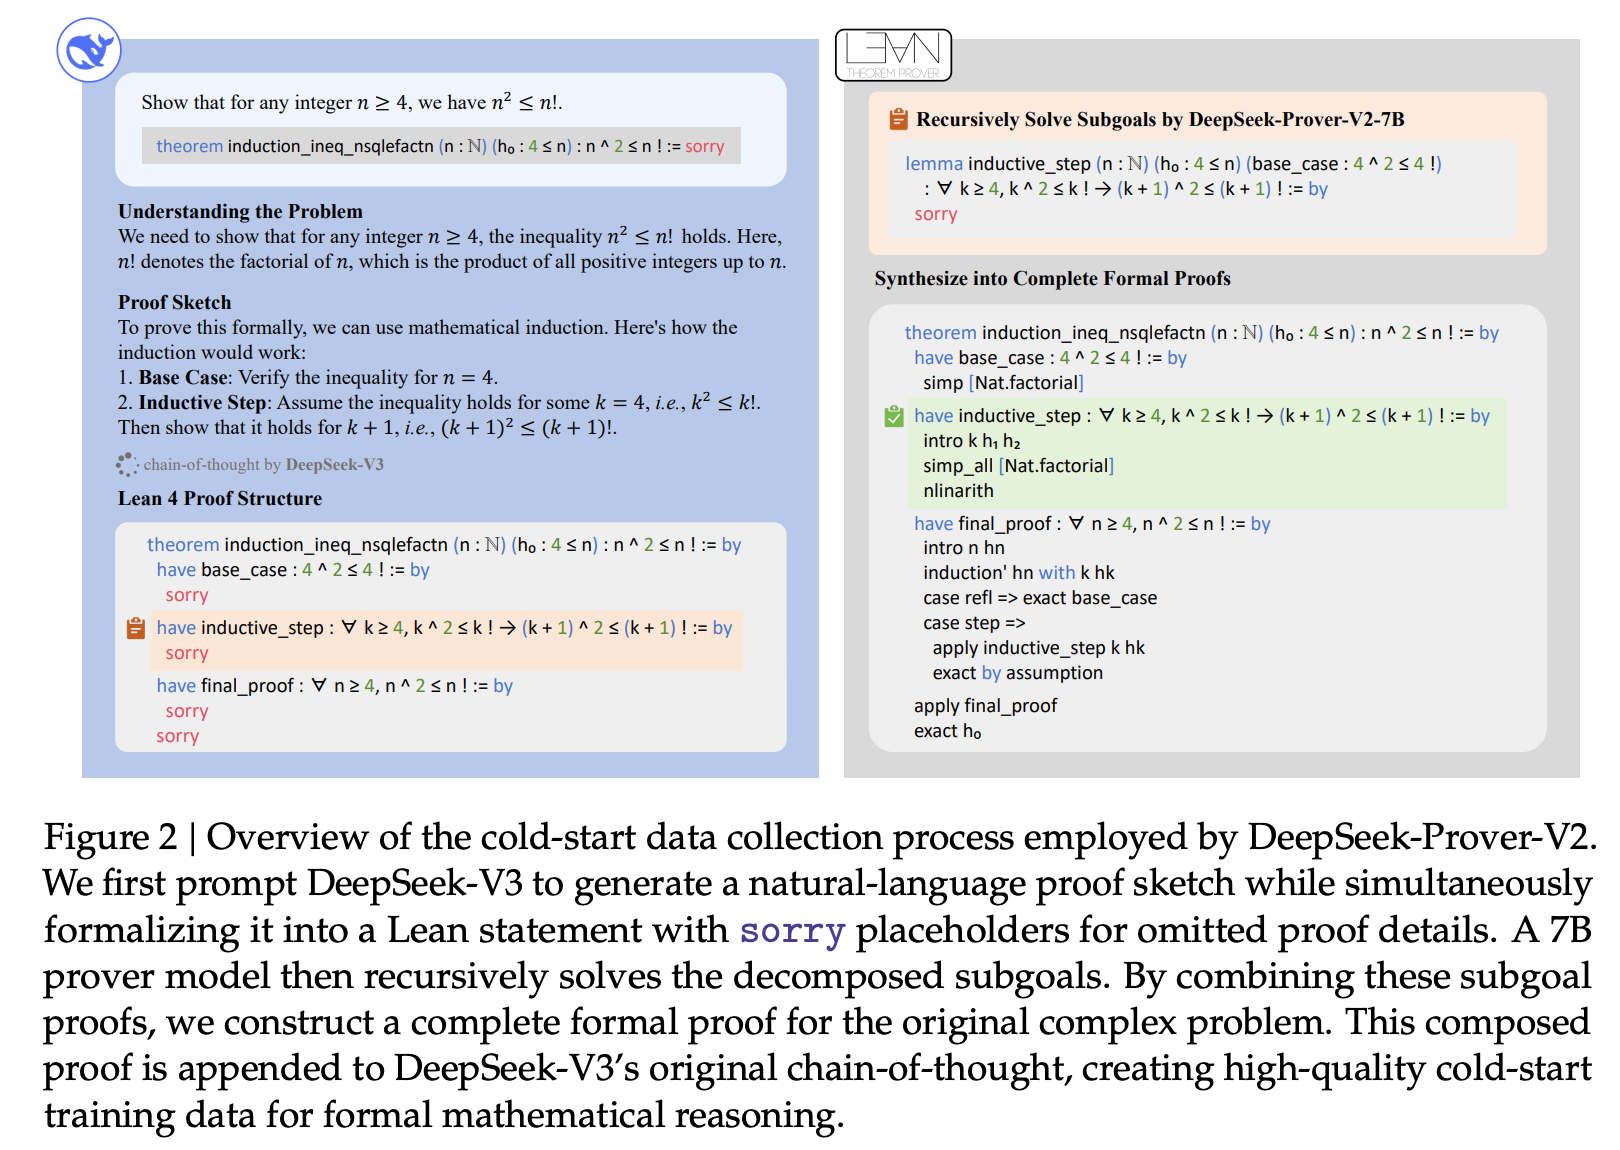This screenshot has width=1620, height=1150.
Task: Click the Proof Sketch heading
Action: click(174, 302)
